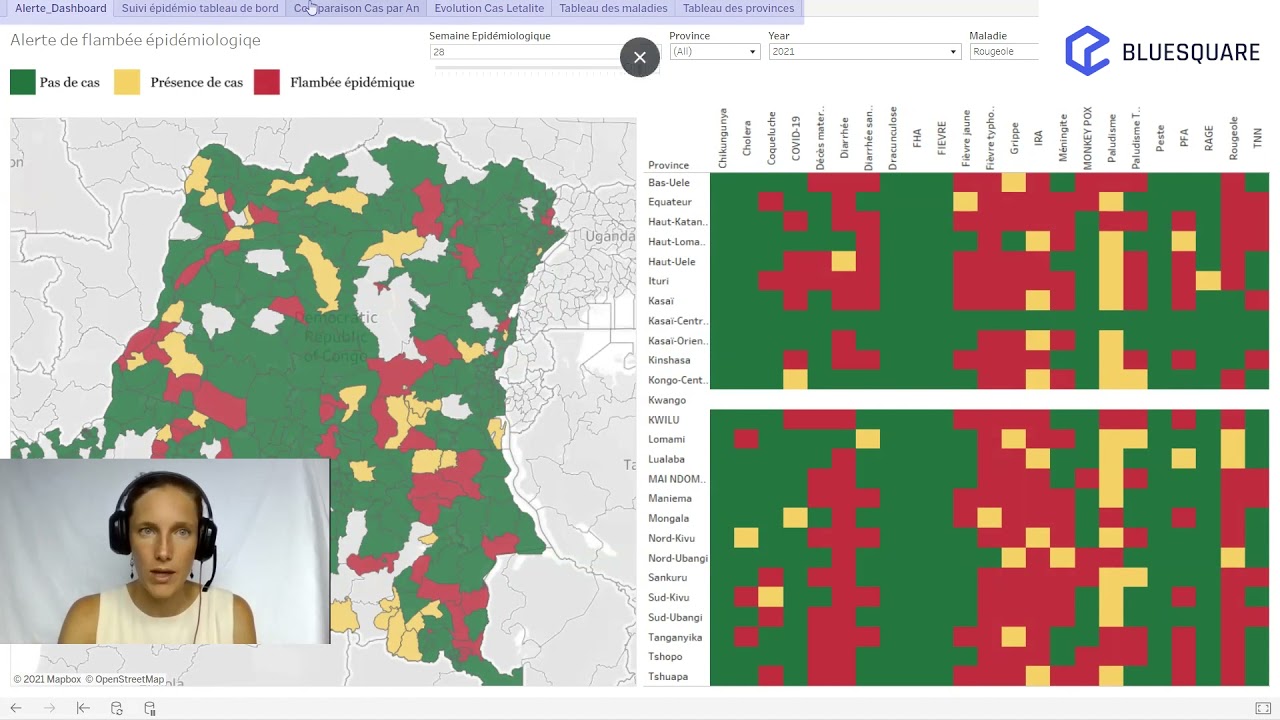This screenshot has width=1280, height=720.
Task: Select the Equateur province row label
Action: tap(670, 202)
